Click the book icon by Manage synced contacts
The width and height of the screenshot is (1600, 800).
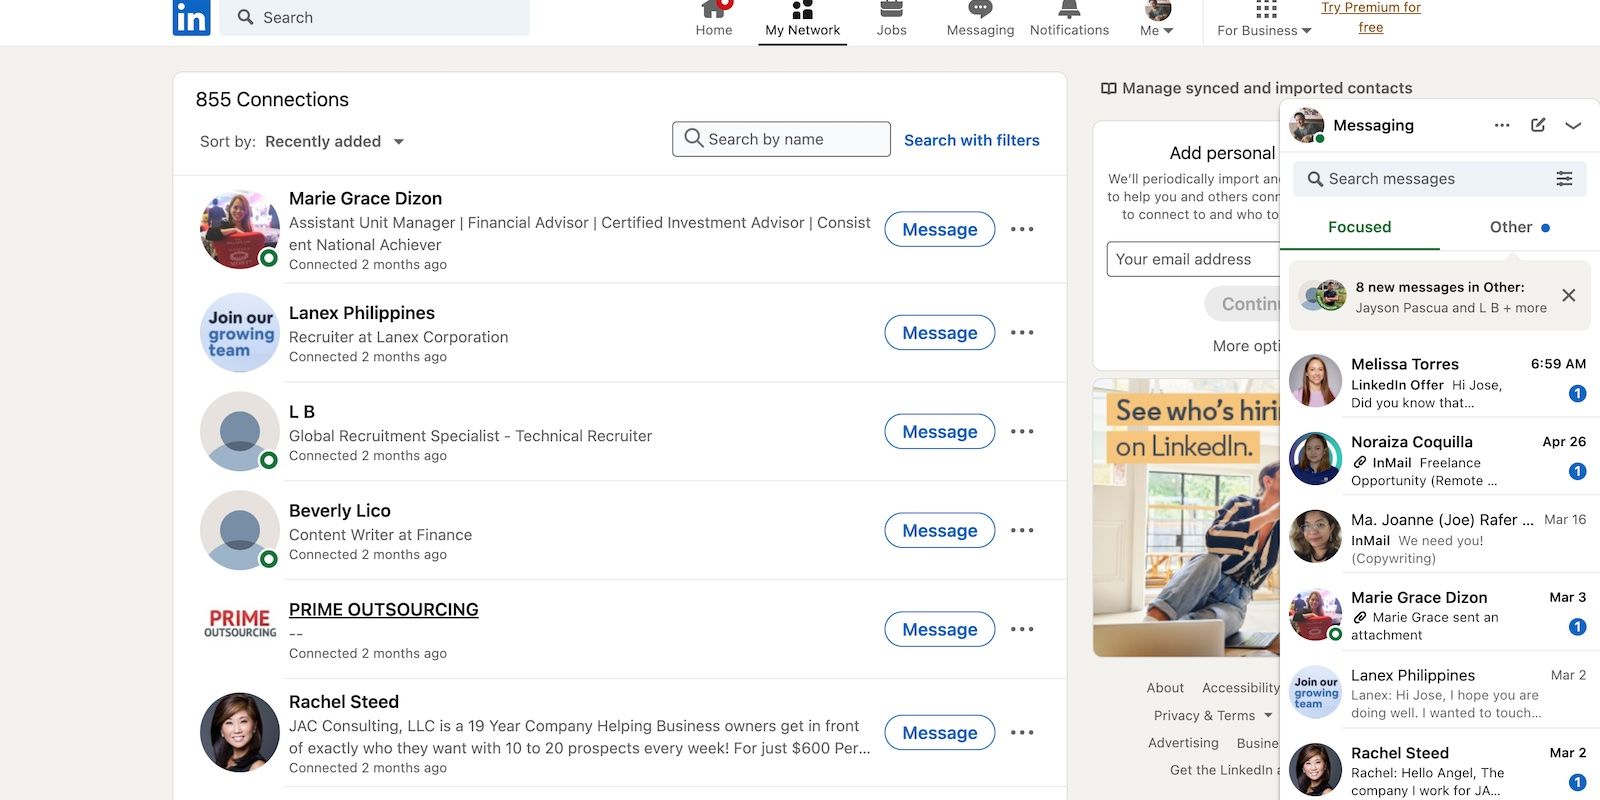1108,88
